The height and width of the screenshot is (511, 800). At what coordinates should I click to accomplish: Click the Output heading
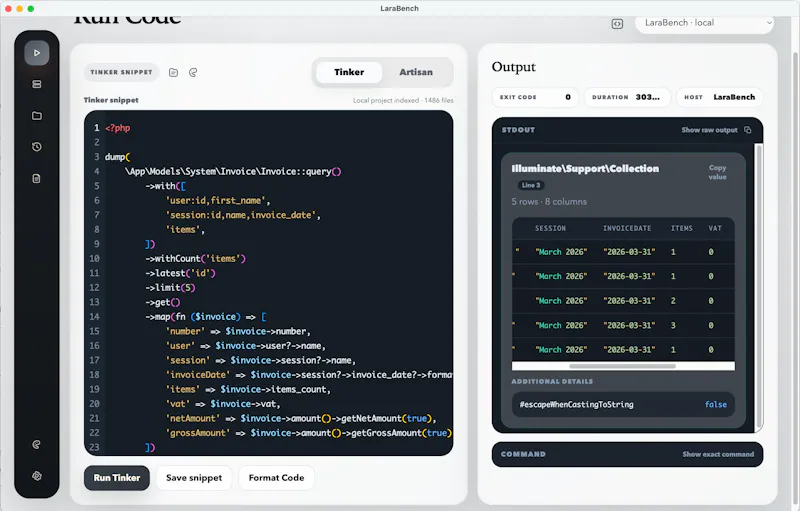click(514, 67)
